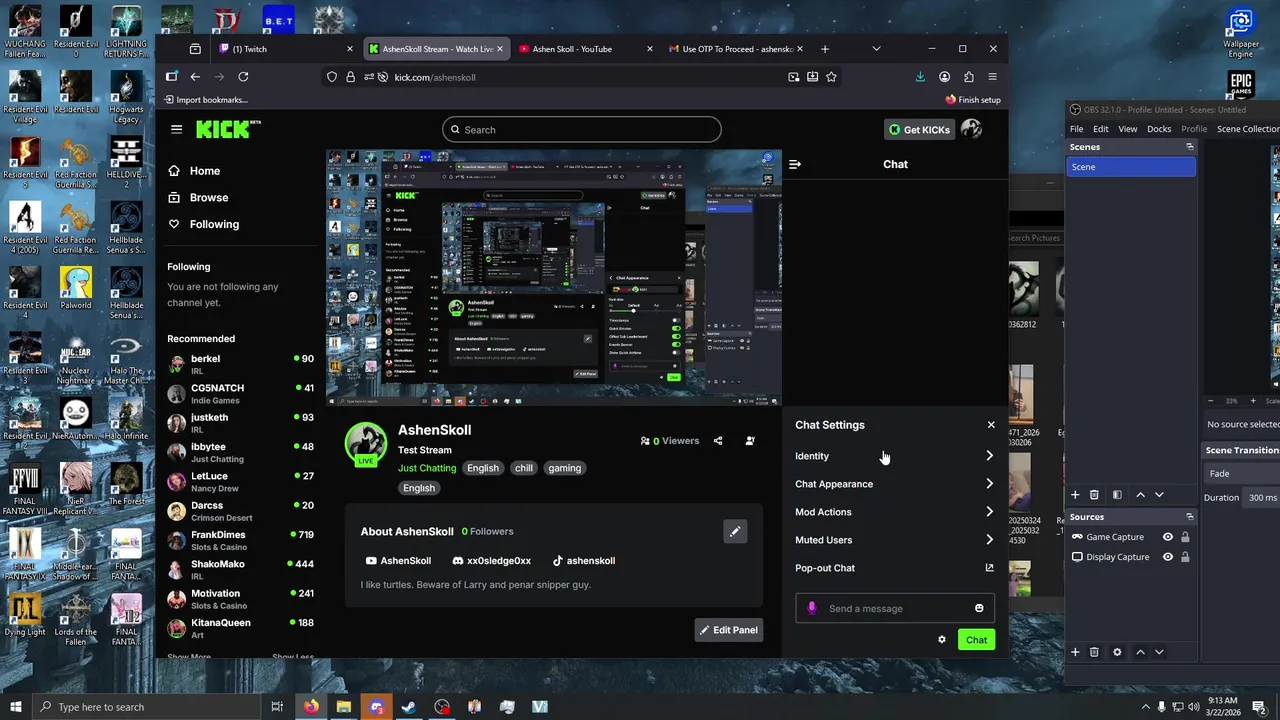
Task: Open the OBS Docks menu
Action: point(1159,129)
